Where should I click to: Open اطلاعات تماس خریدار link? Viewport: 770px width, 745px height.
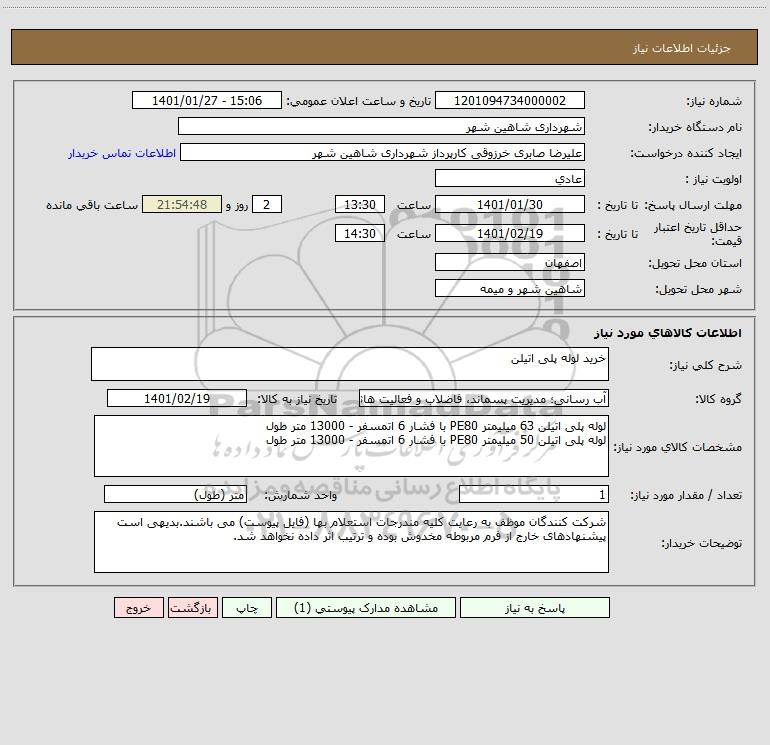click(x=121, y=153)
